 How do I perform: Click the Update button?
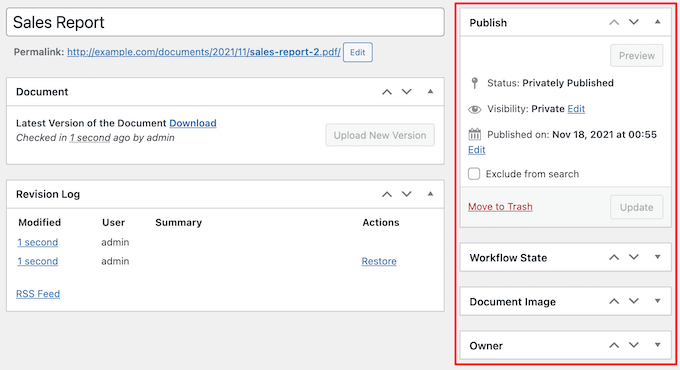pyautogui.click(x=637, y=207)
